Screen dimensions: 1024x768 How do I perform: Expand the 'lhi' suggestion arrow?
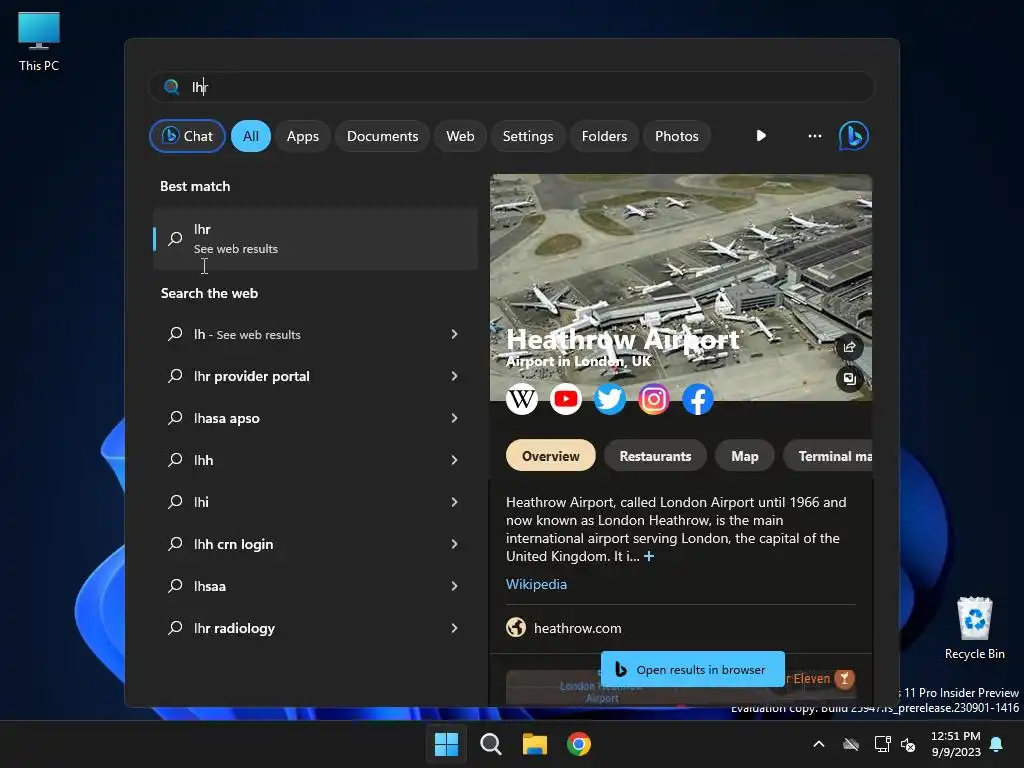455,502
